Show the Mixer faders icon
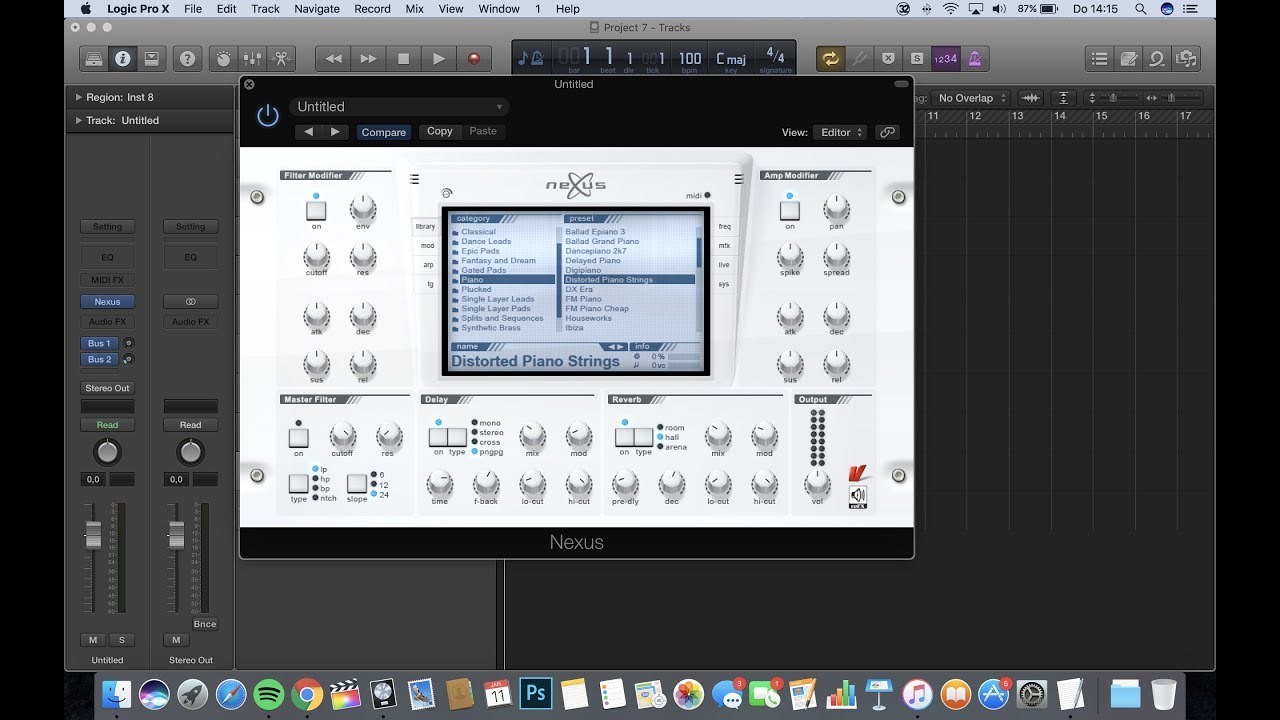 coord(252,58)
